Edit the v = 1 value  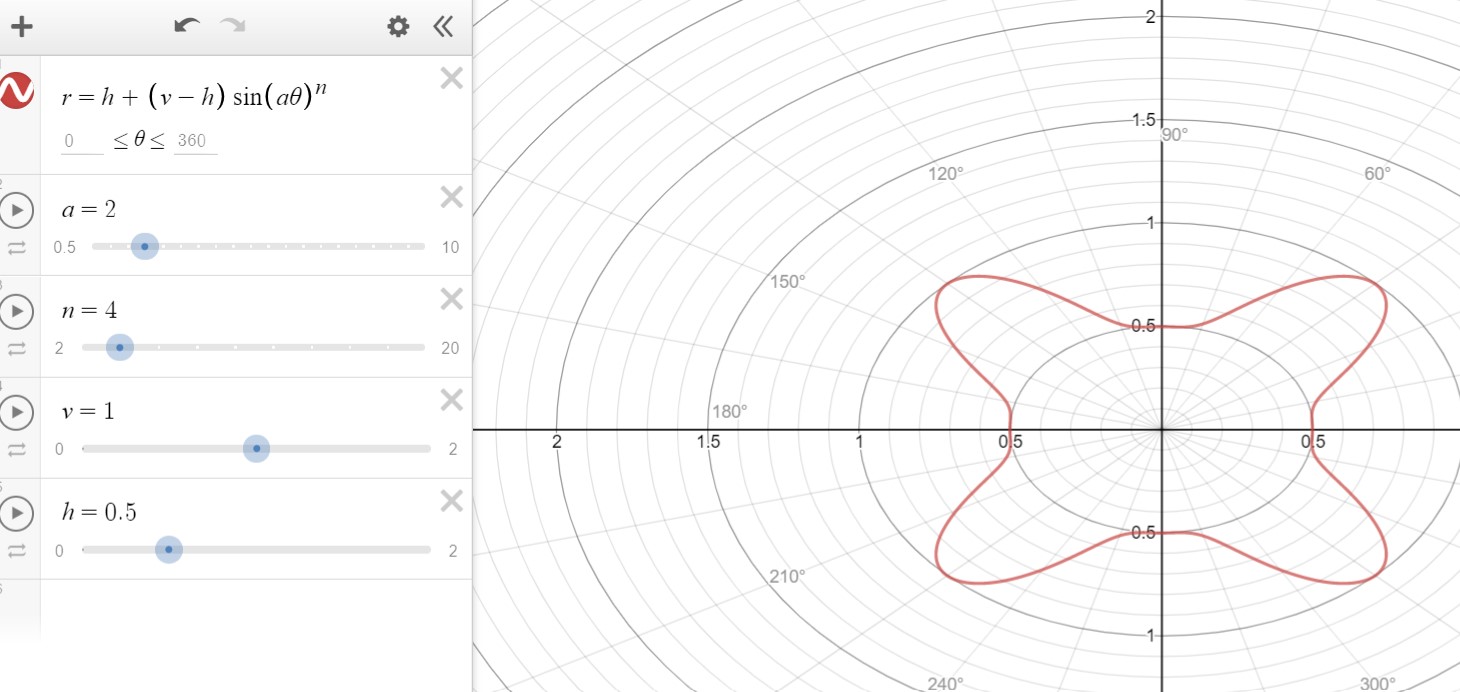coord(88,411)
